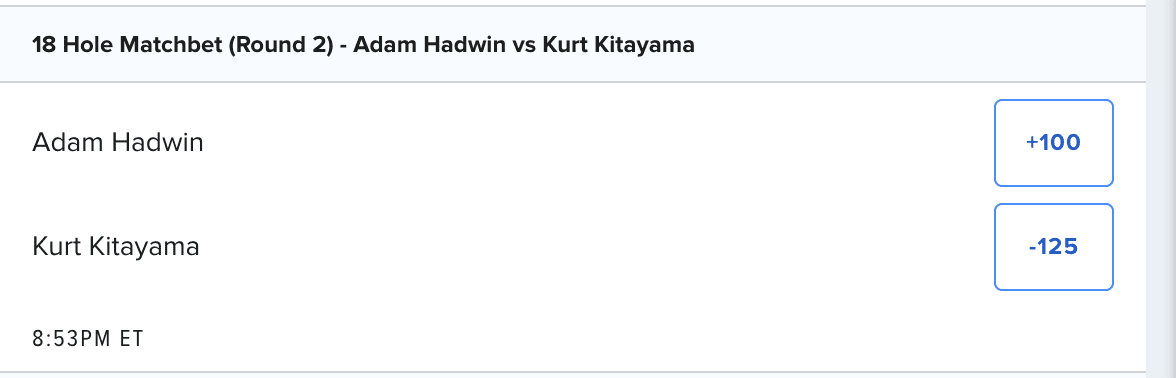Click the 8:53PM ET start time
This screenshot has height=378, width=1176.
coord(88,339)
